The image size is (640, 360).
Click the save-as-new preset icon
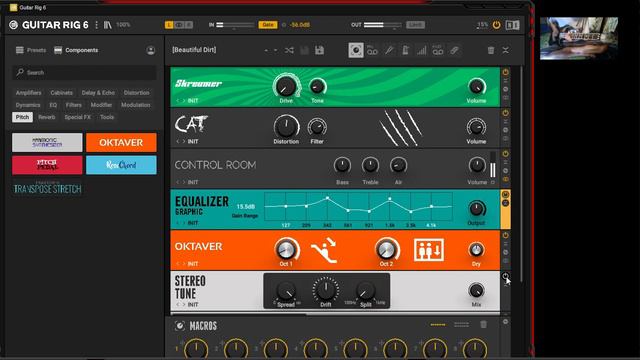click(319, 50)
